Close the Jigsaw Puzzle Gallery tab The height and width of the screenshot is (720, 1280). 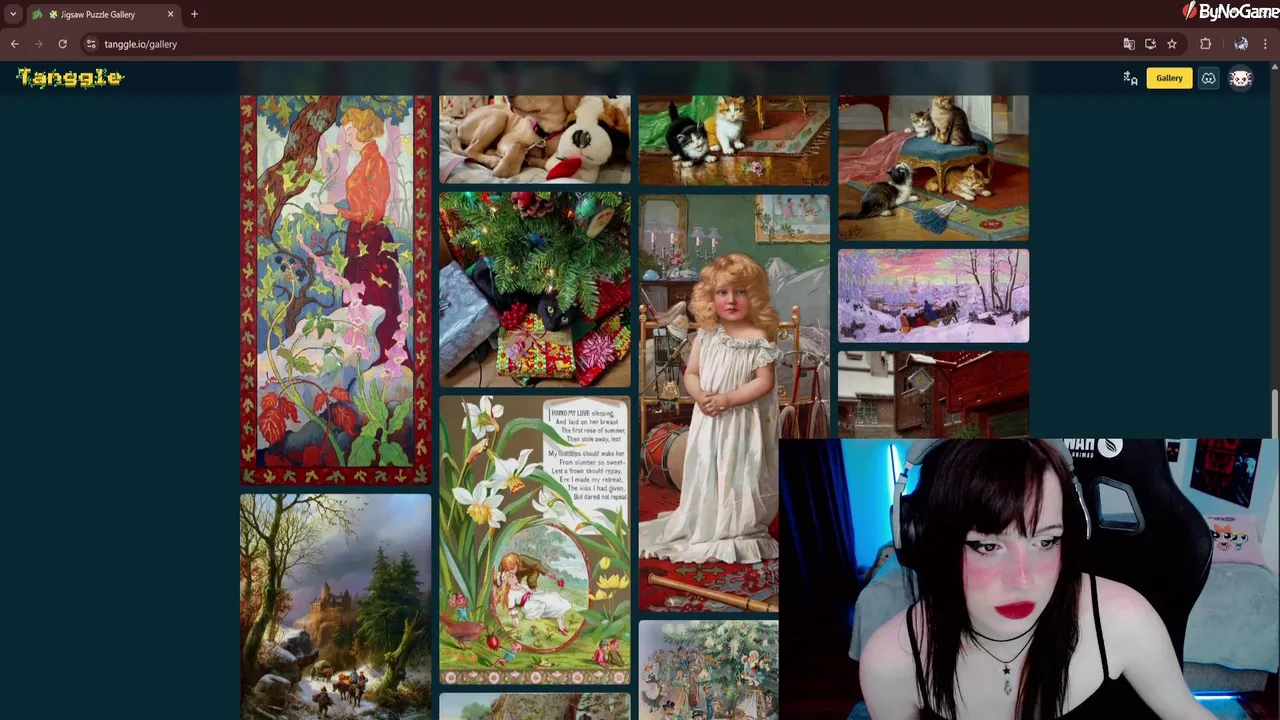170,14
